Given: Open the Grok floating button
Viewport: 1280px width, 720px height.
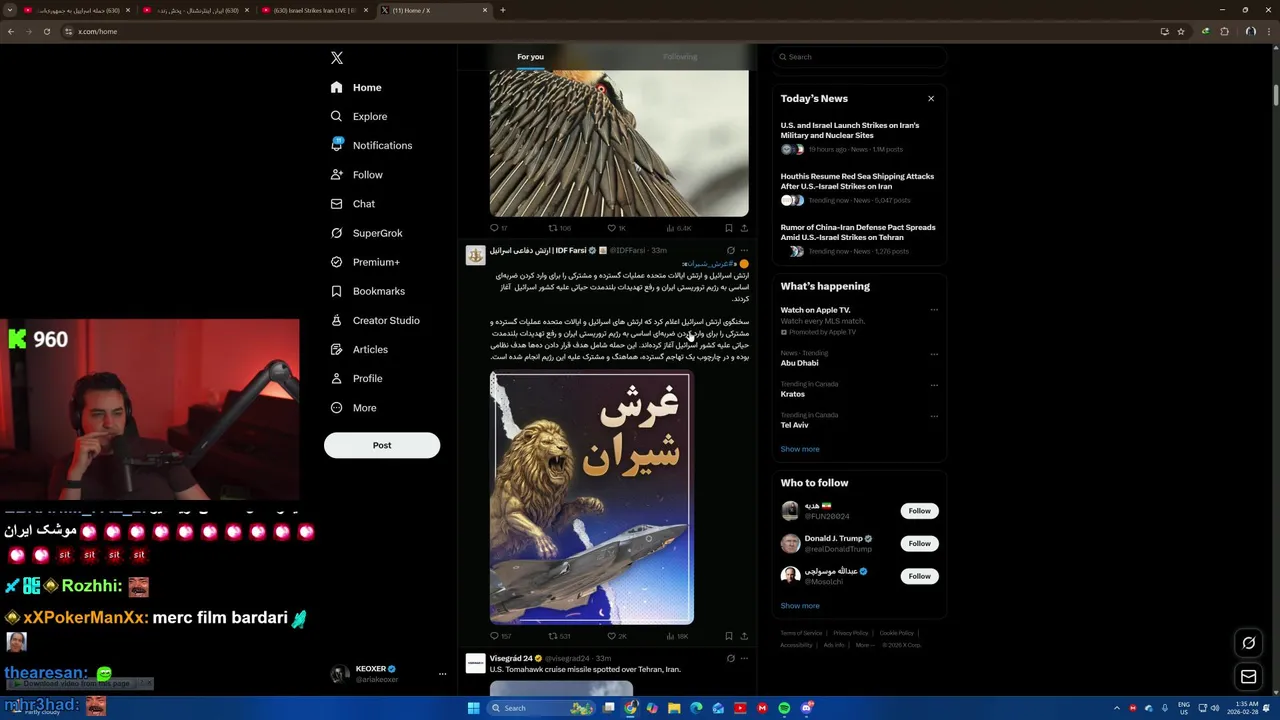Looking at the screenshot, I should point(1249,643).
